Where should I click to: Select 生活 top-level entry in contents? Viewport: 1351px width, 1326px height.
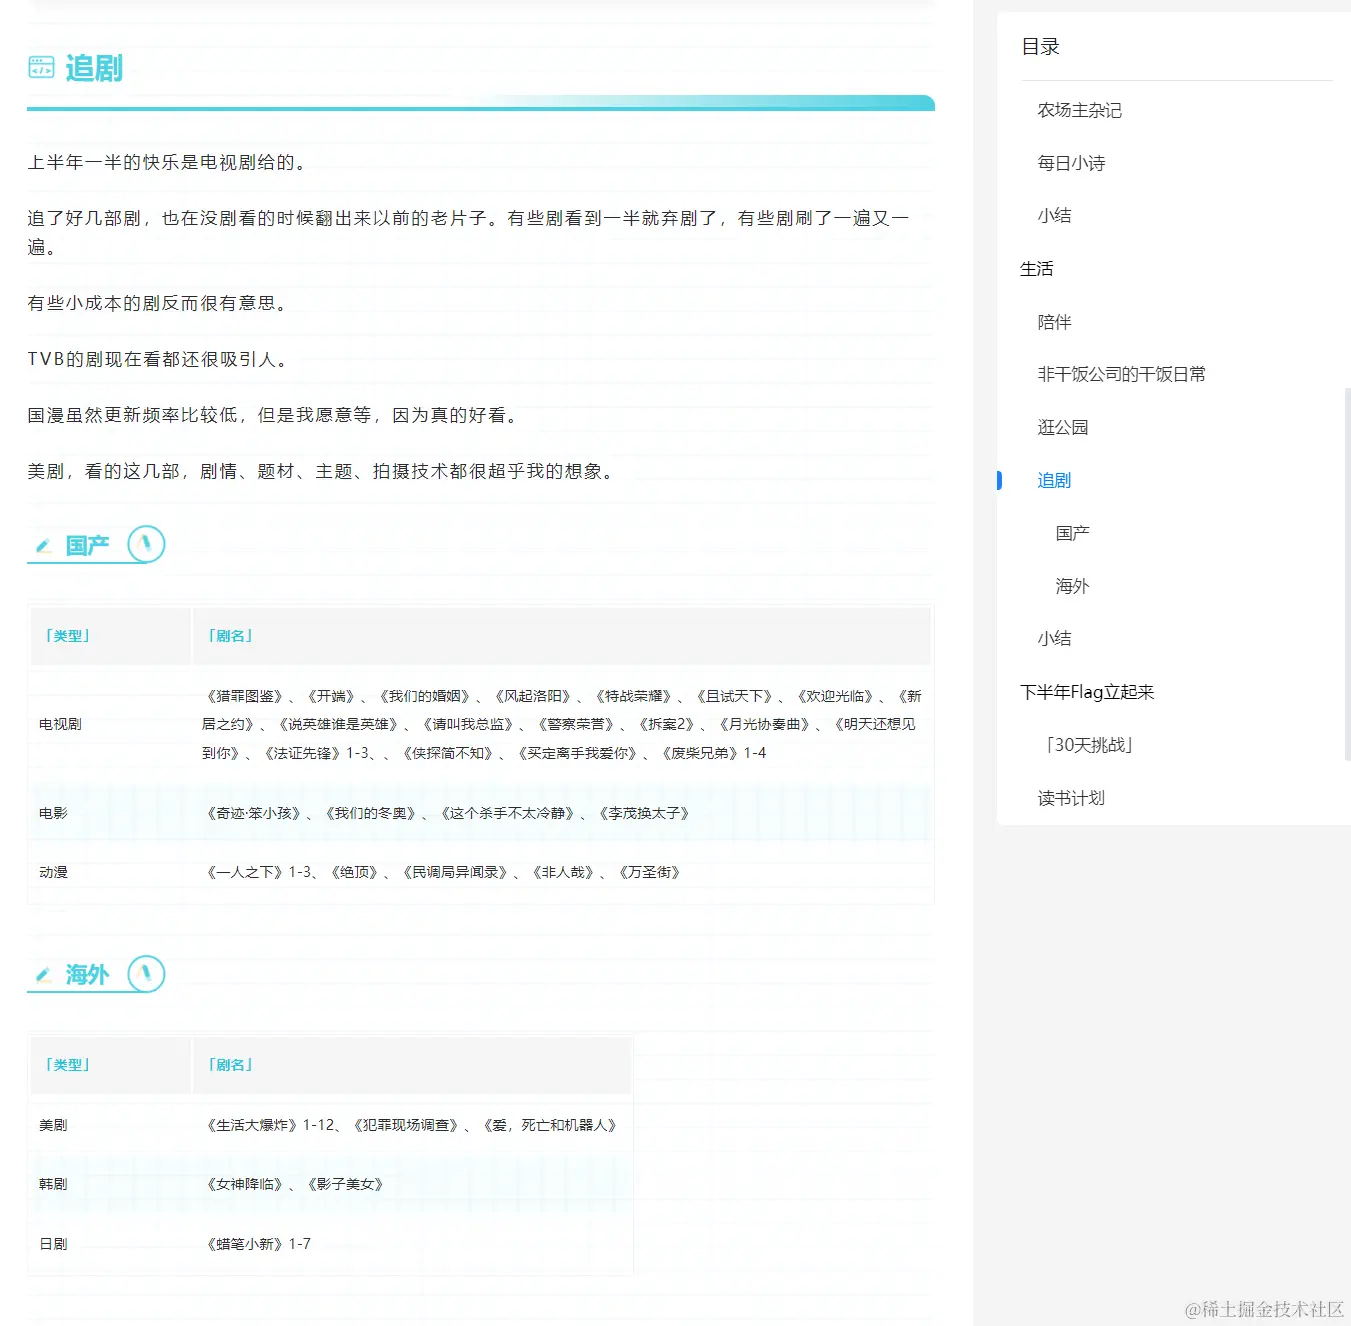click(x=1036, y=269)
